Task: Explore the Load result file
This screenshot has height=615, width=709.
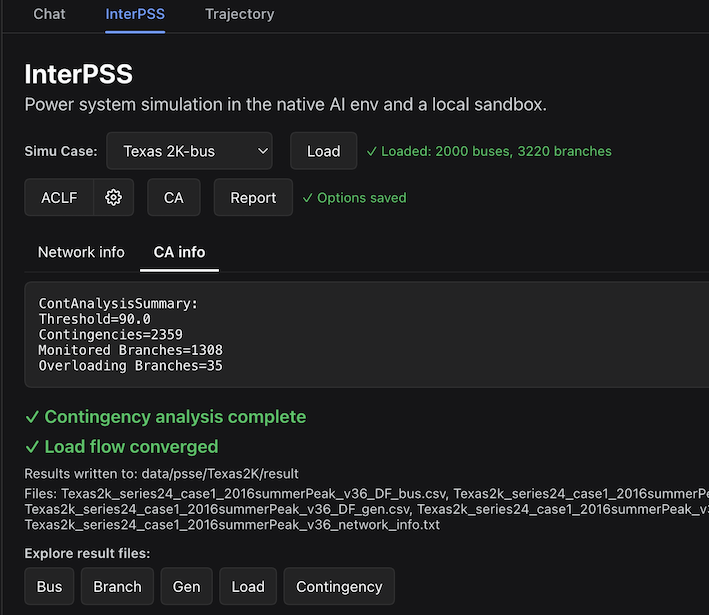Action: pyautogui.click(x=248, y=586)
